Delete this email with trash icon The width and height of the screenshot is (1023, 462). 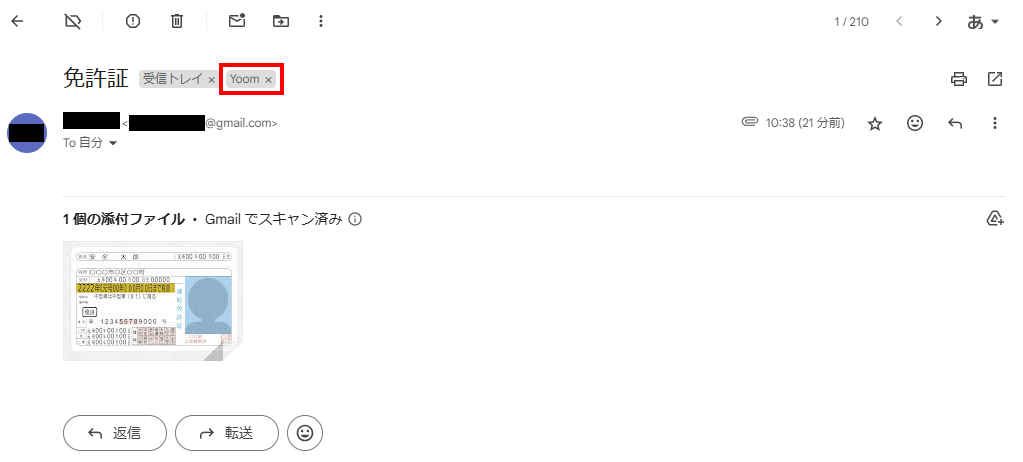coord(177,22)
